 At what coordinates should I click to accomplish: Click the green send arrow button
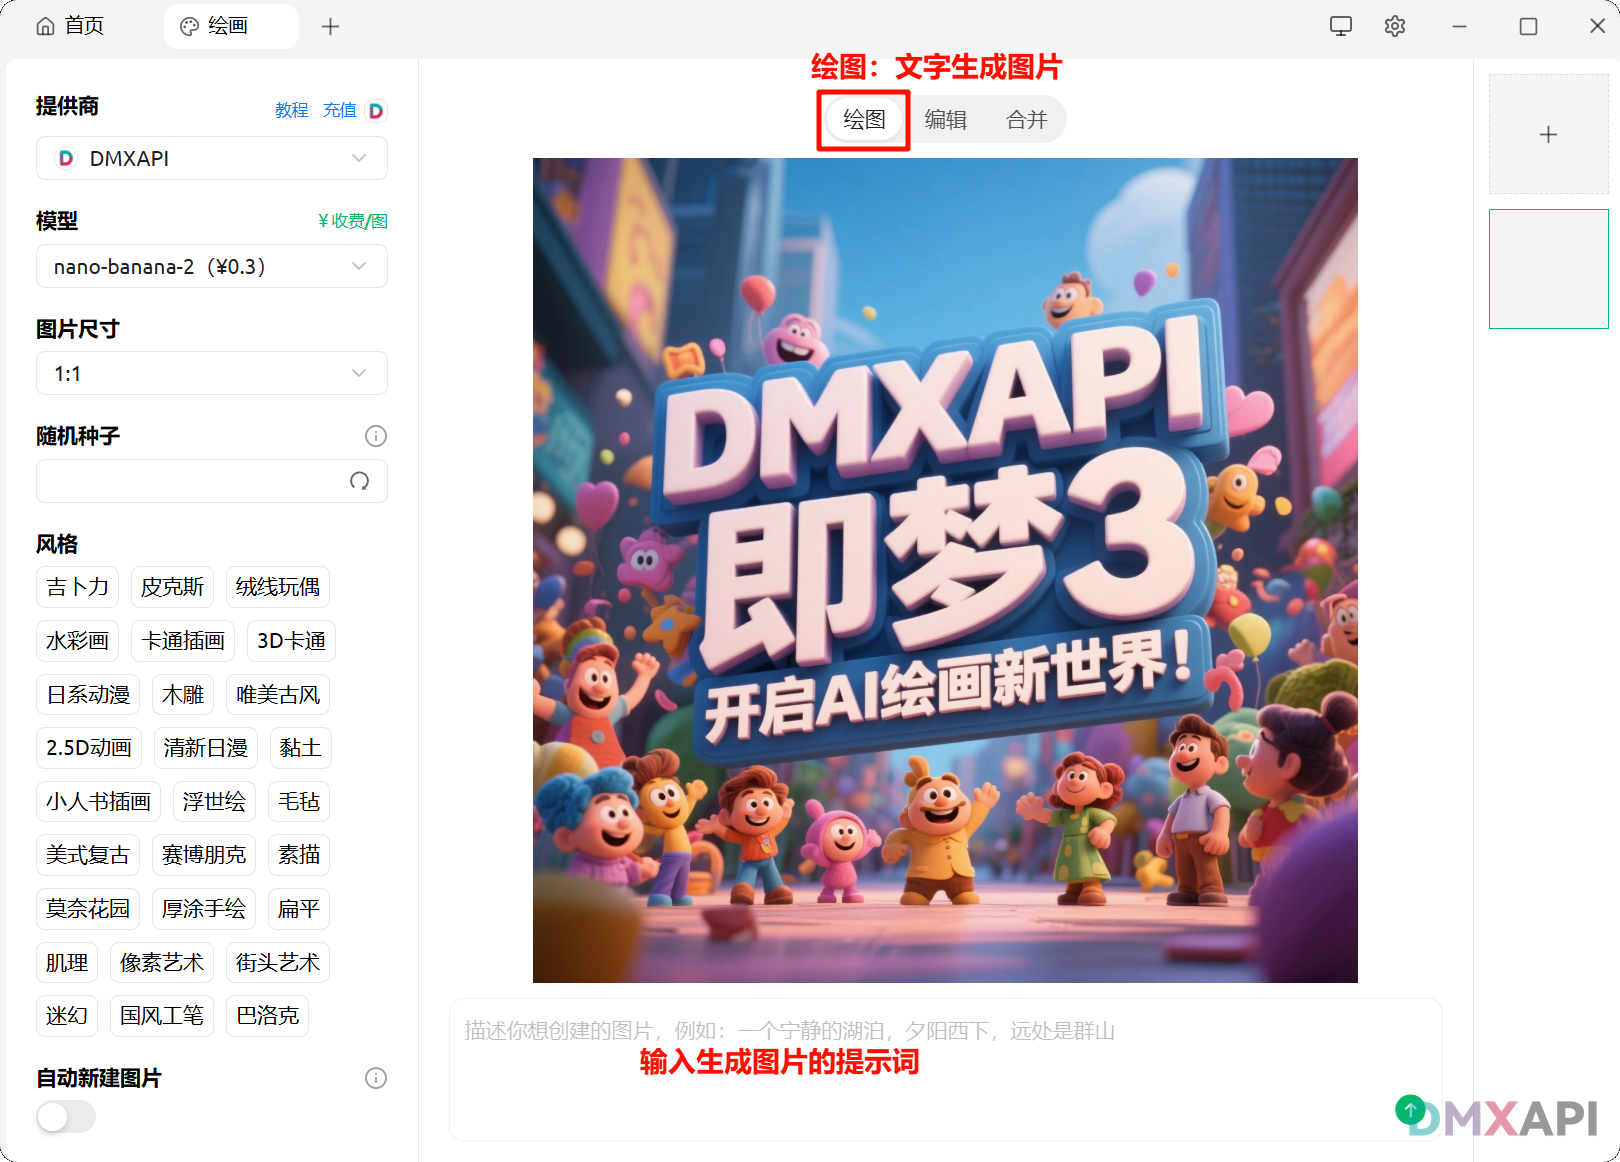1410,1109
